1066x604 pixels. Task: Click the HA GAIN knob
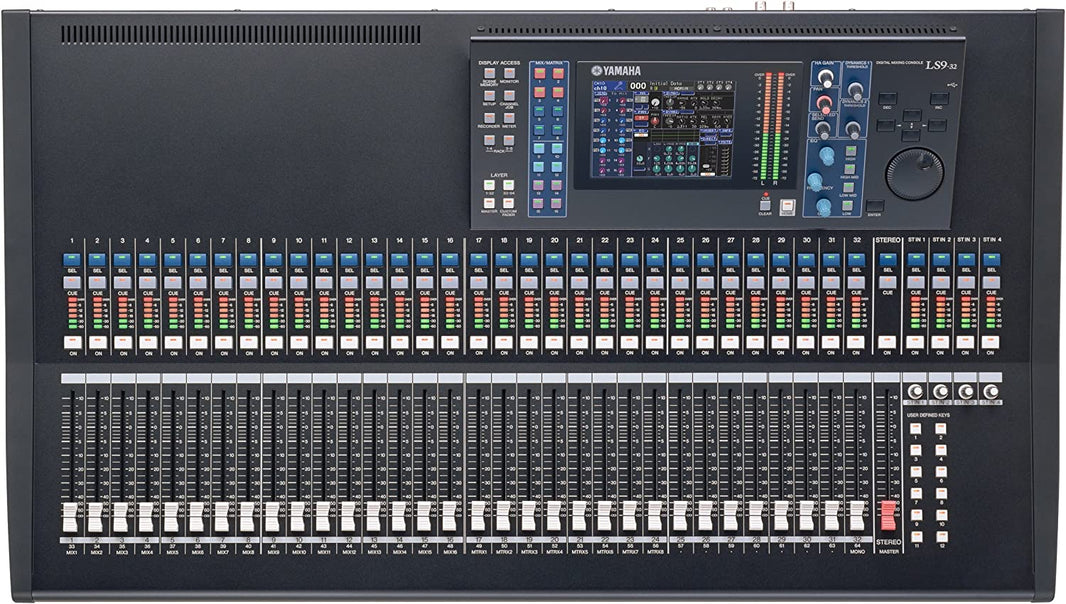825,78
